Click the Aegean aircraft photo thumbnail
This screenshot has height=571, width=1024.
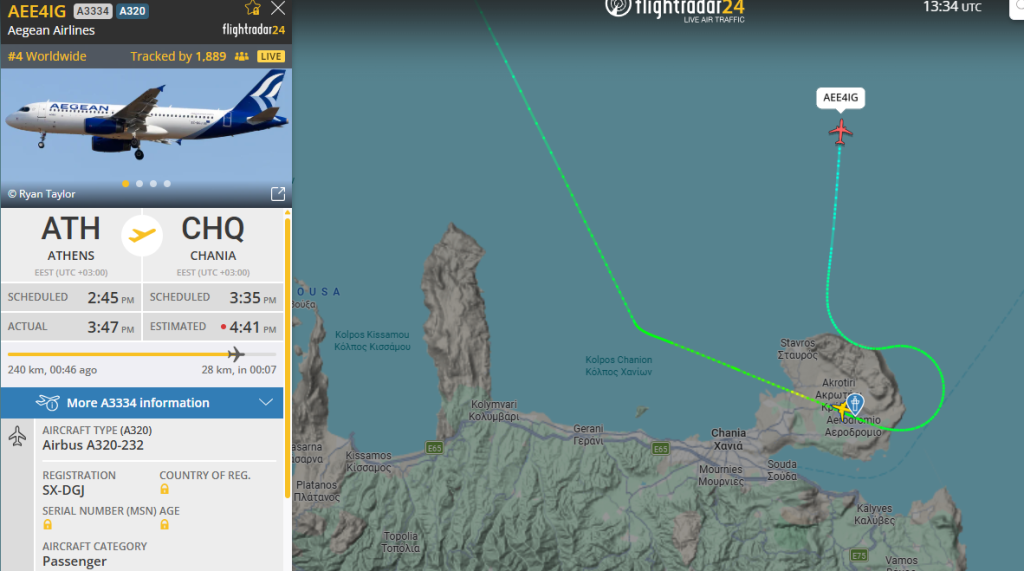[x=146, y=137]
